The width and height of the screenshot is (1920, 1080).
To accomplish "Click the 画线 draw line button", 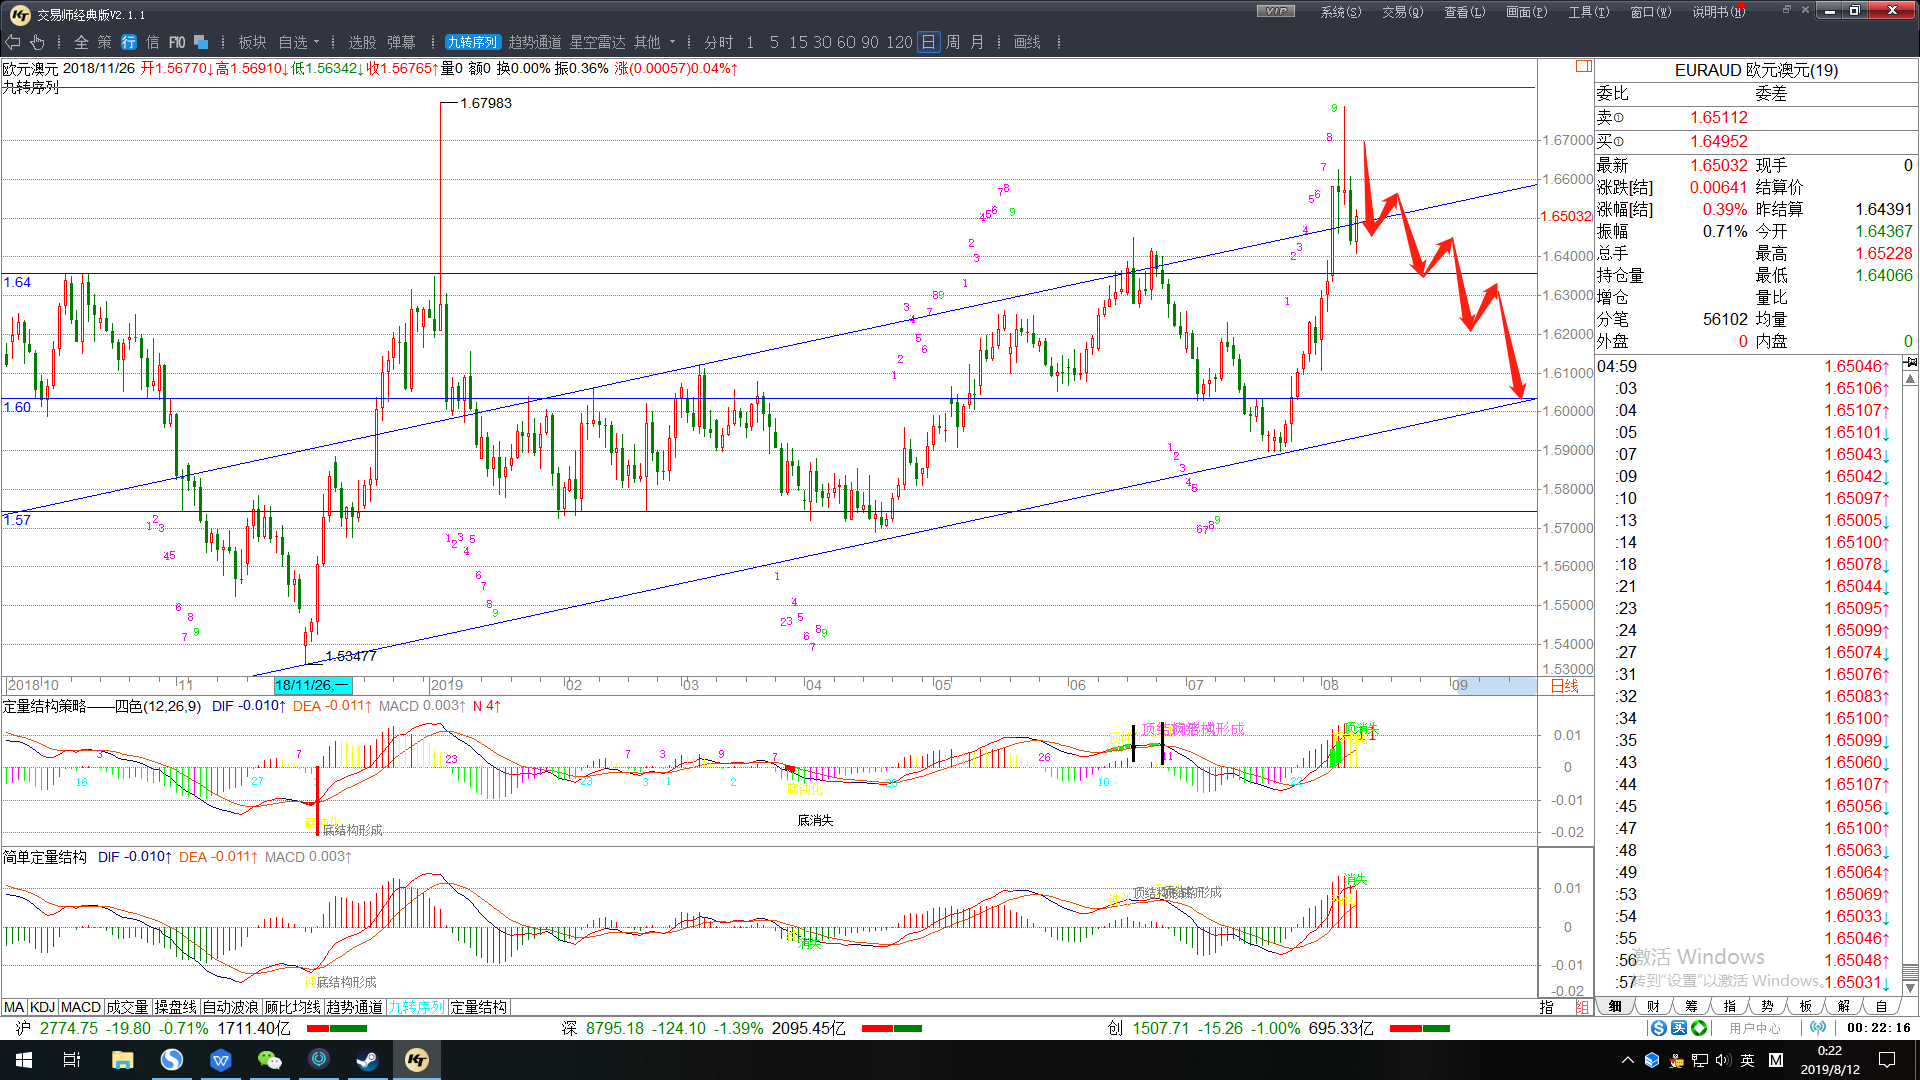I will (x=1027, y=42).
